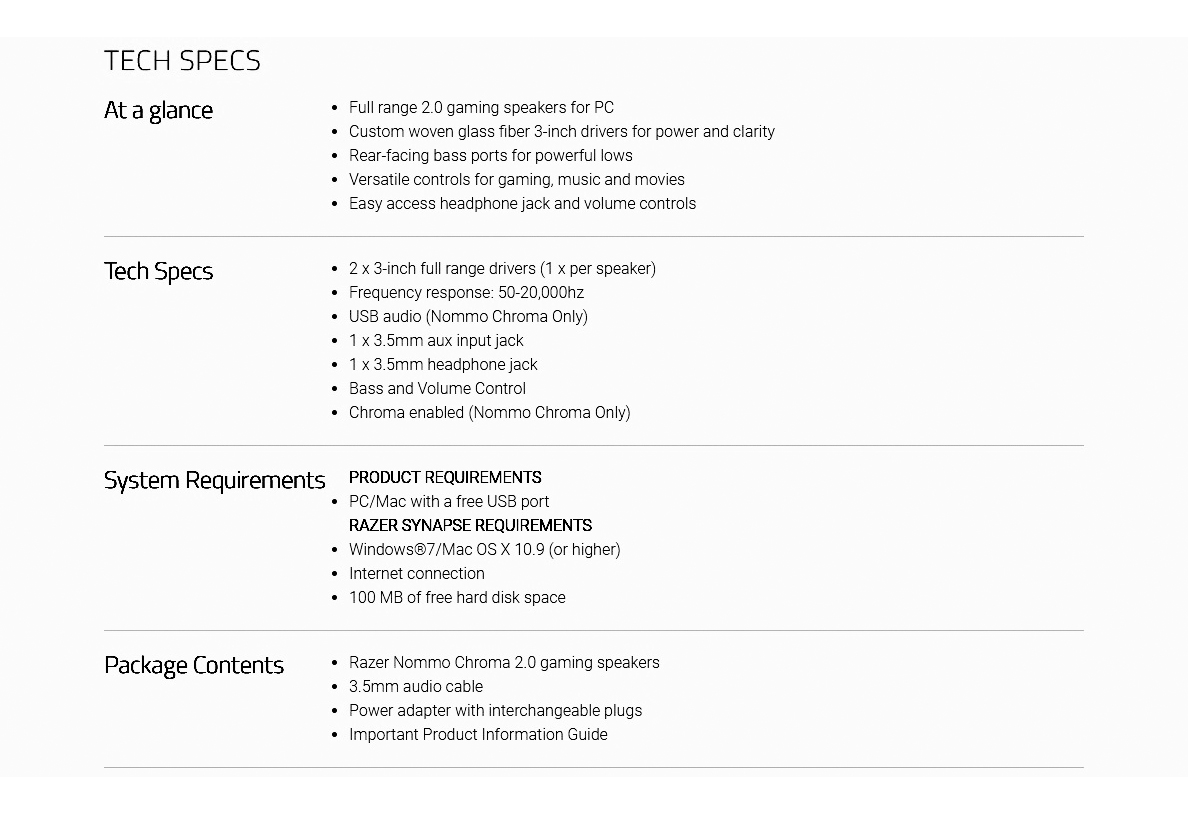Viewport: 1188px width, 814px height.
Task: Click Razer Nommo Chroma 2.0 gaming speakers item
Action: point(504,662)
